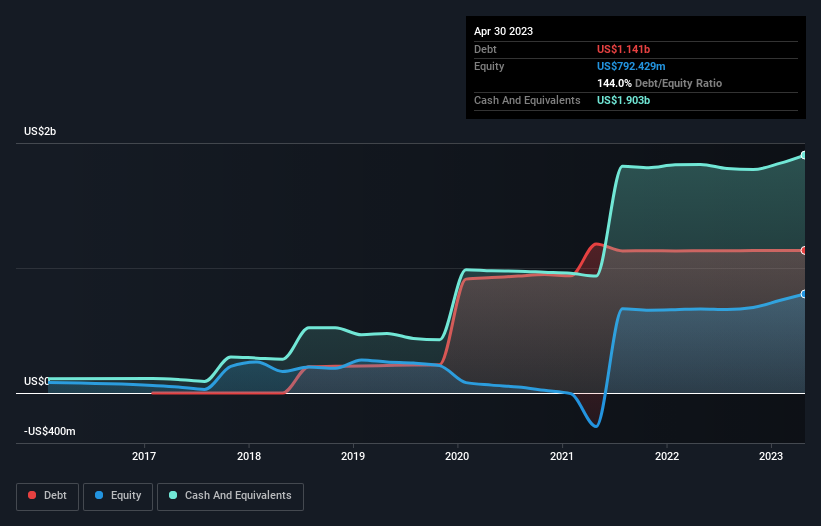The height and width of the screenshot is (526, 821).
Task: Select the teal Cash end-point marker
Action: point(804,155)
